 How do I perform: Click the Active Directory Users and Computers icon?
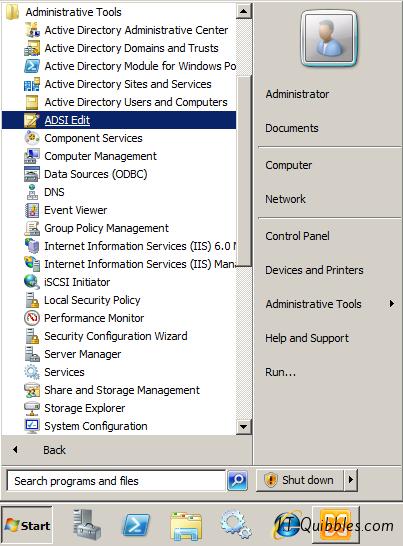32,102
